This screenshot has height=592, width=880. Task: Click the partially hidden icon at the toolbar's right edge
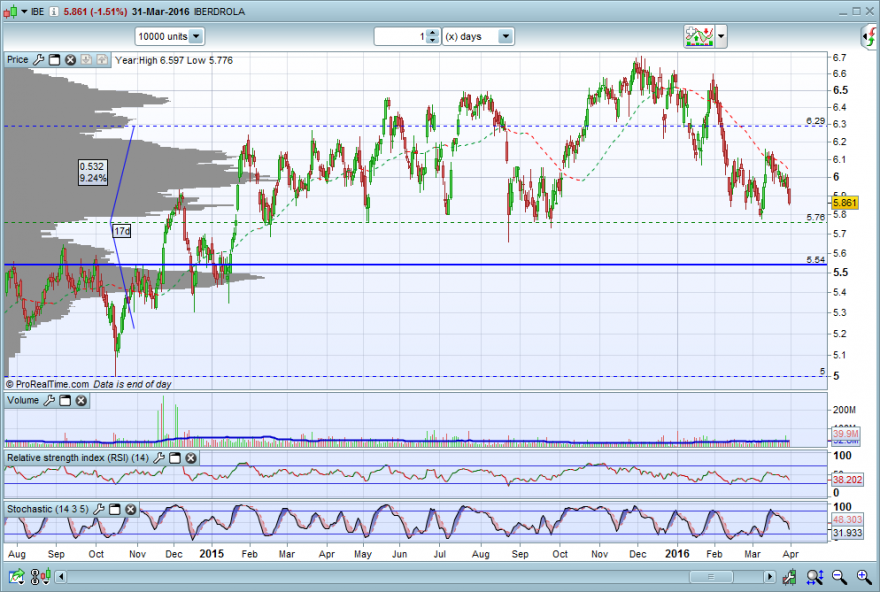(869, 37)
